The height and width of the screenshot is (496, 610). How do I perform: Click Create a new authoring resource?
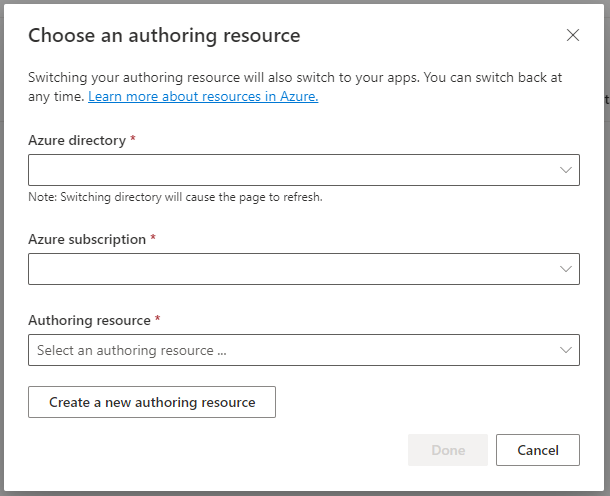(152, 402)
